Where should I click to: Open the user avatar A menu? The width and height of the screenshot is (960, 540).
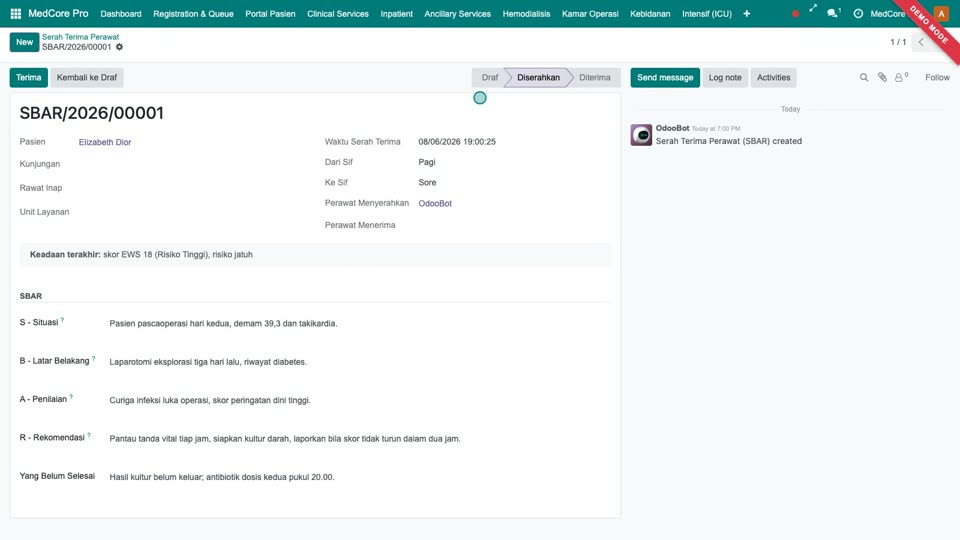pos(941,13)
